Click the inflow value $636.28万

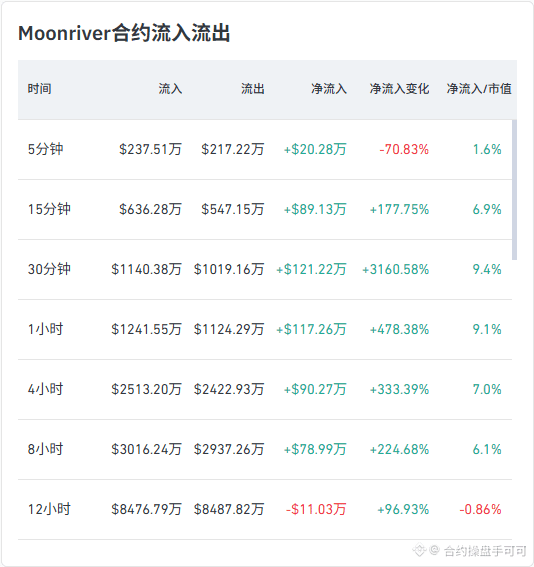pyautogui.click(x=150, y=209)
